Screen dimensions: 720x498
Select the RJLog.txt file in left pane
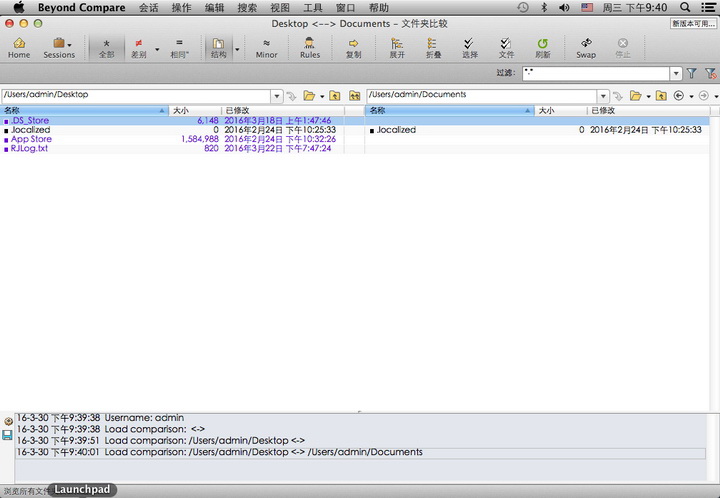coord(29,148)
